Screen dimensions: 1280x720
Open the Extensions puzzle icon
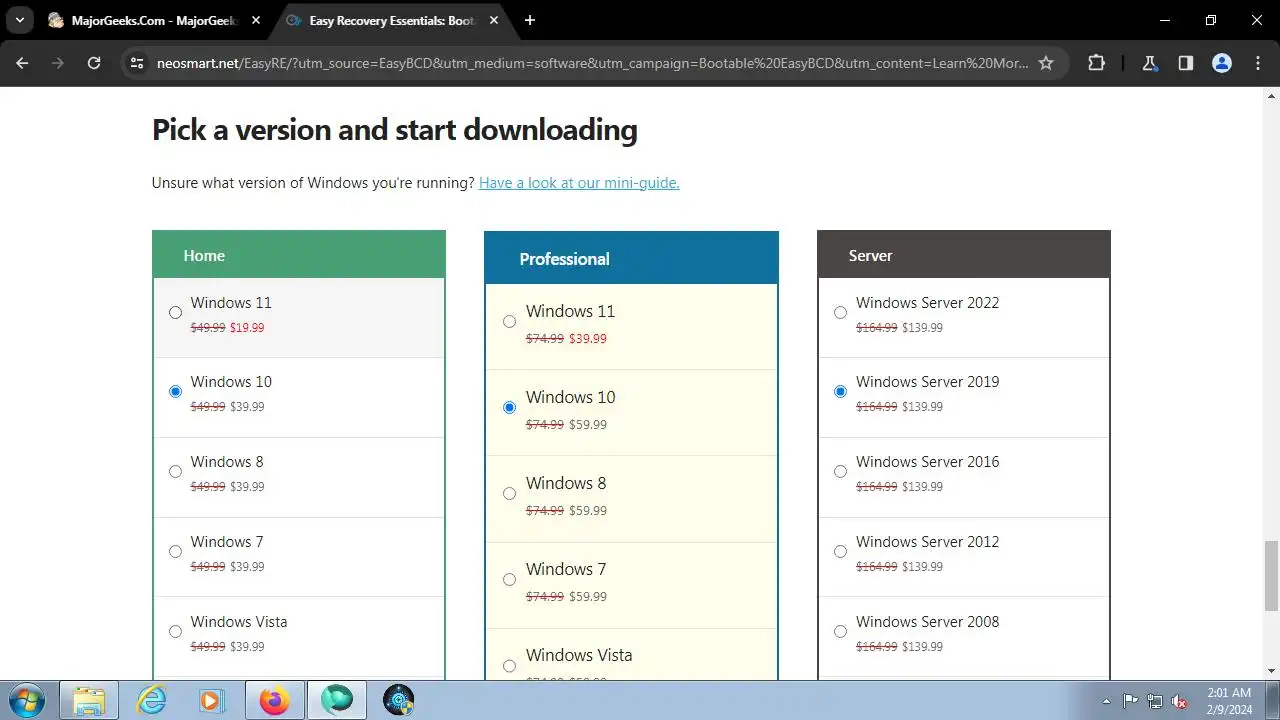click(x=1096, y=63)
